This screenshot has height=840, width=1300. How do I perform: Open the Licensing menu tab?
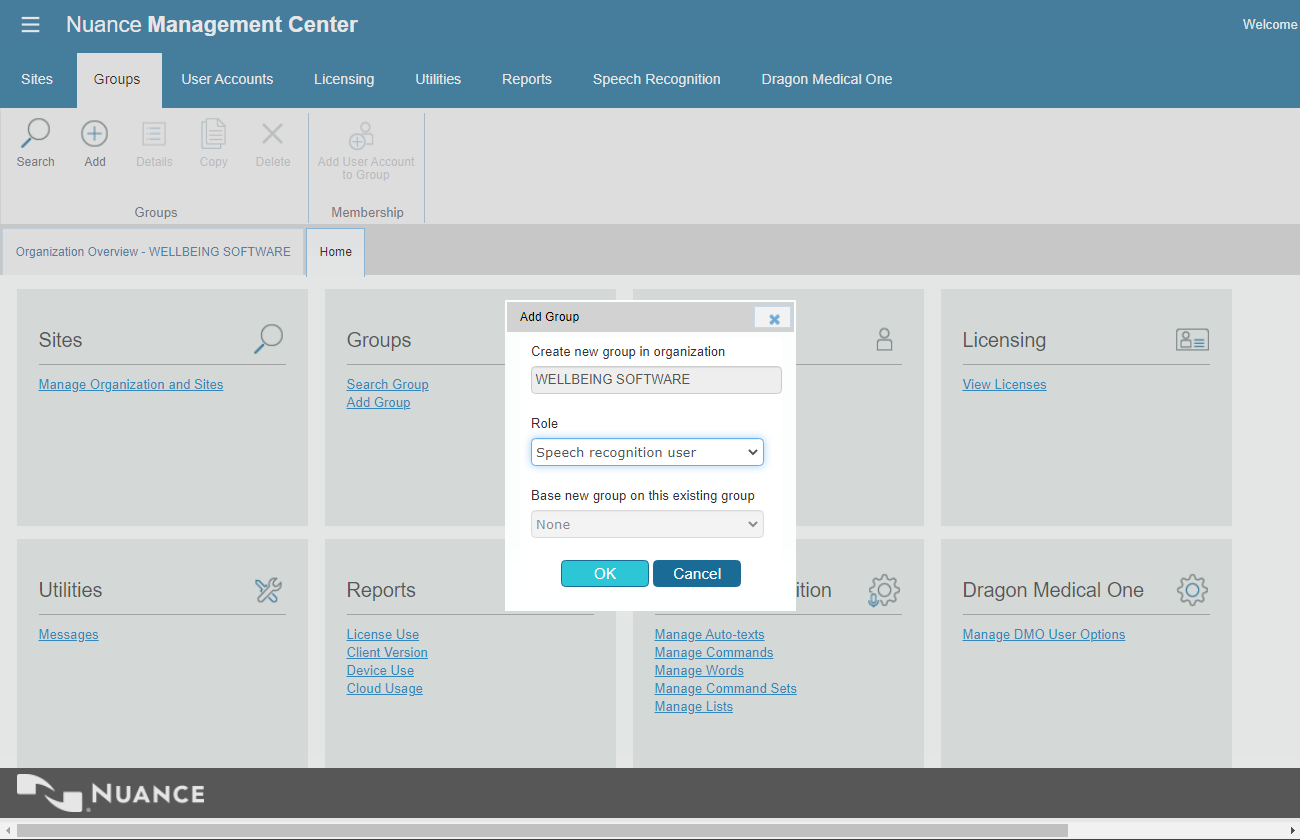pyautogui.click(x=344, y=79)
